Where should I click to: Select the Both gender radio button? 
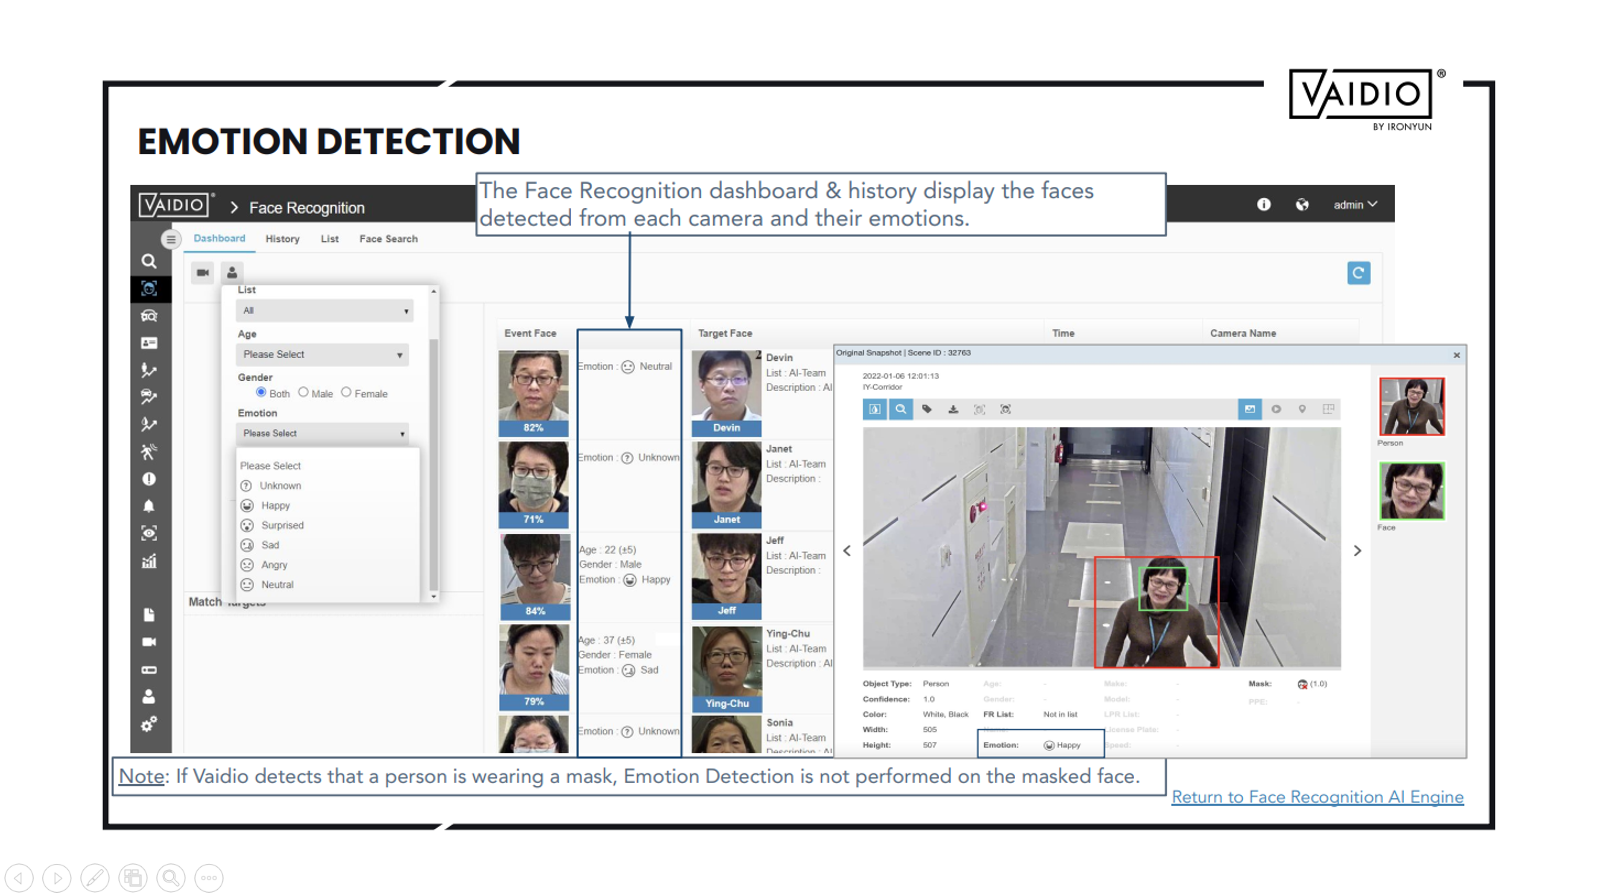pos(261,392)
